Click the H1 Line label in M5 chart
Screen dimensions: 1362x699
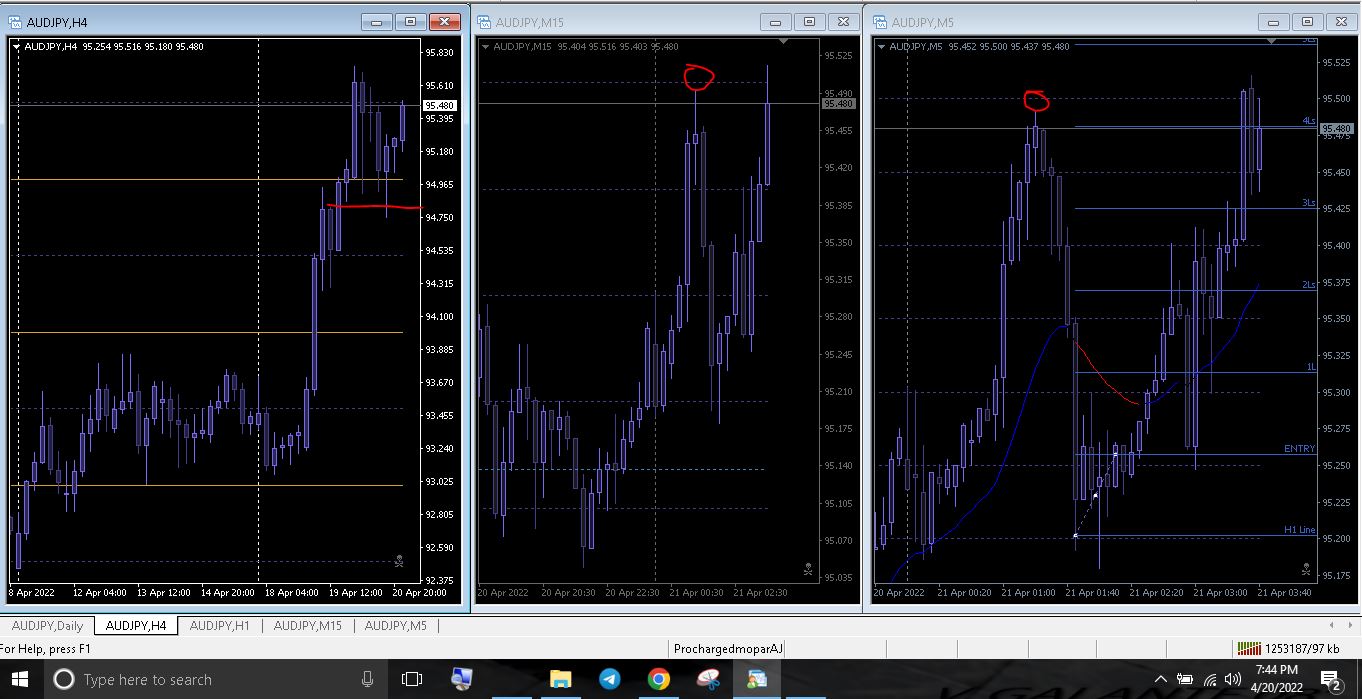click(x=1299, y=530)
